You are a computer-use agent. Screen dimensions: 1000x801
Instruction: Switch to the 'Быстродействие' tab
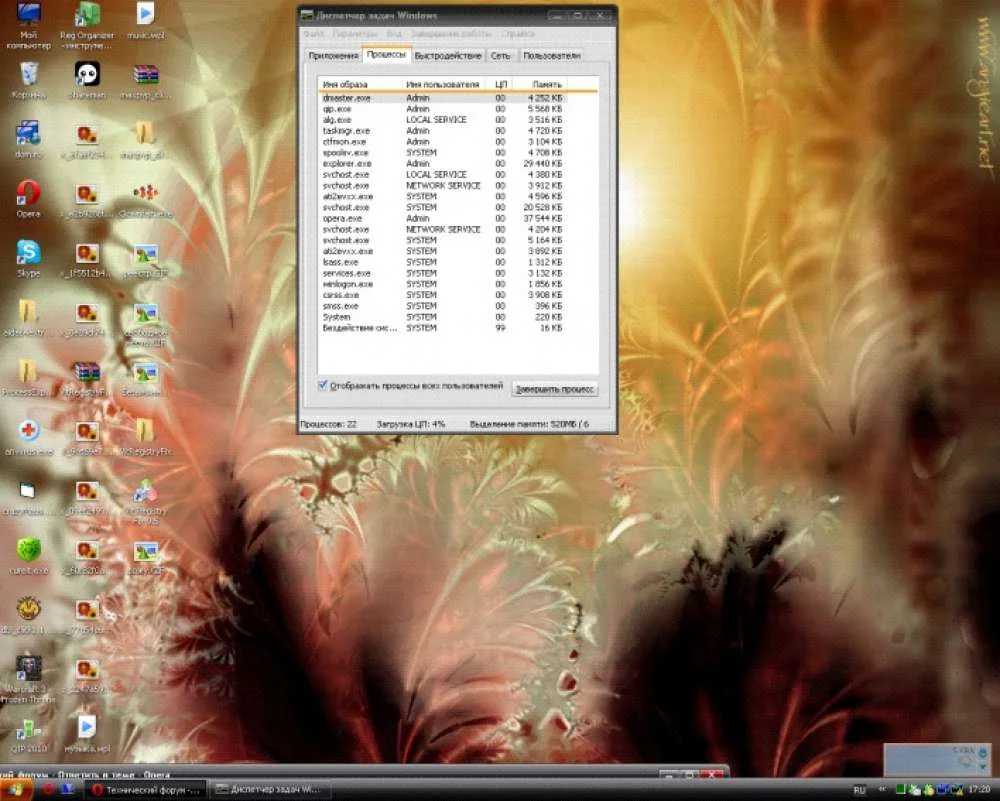(x=448, y=56)
